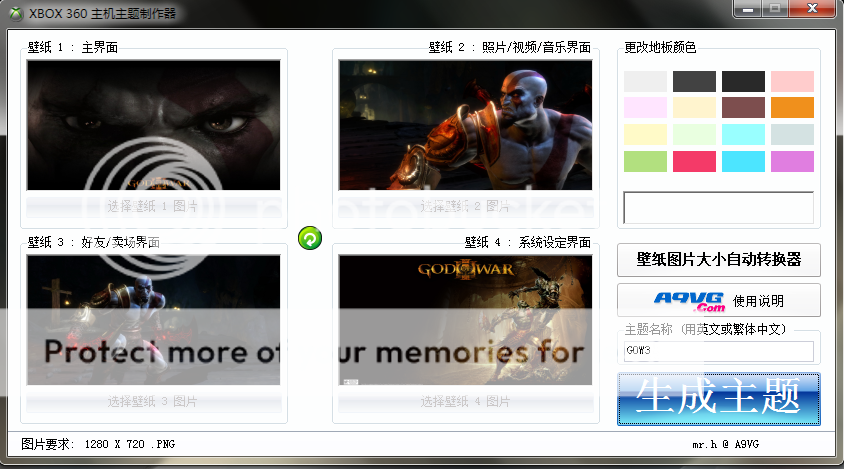Select the violet purple color swatch
The width and height of the screenshot is (844, 469).
tap(792, 161)
